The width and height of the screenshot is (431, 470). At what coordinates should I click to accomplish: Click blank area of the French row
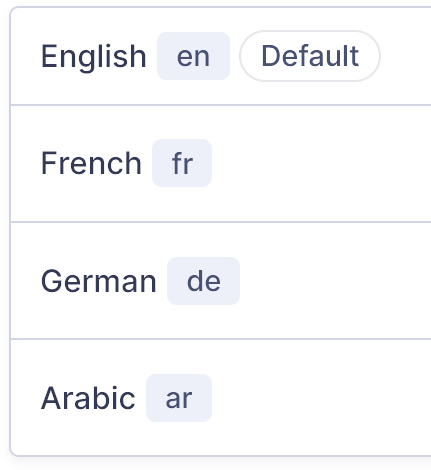320,163
